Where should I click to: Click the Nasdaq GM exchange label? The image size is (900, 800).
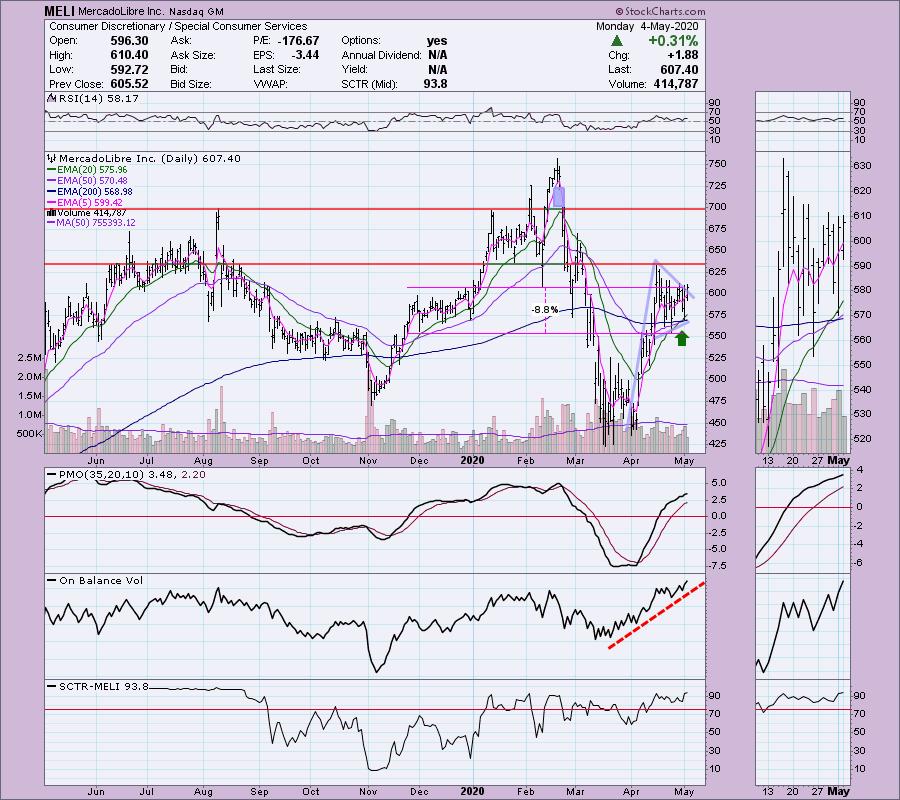[x=196, y=11]
